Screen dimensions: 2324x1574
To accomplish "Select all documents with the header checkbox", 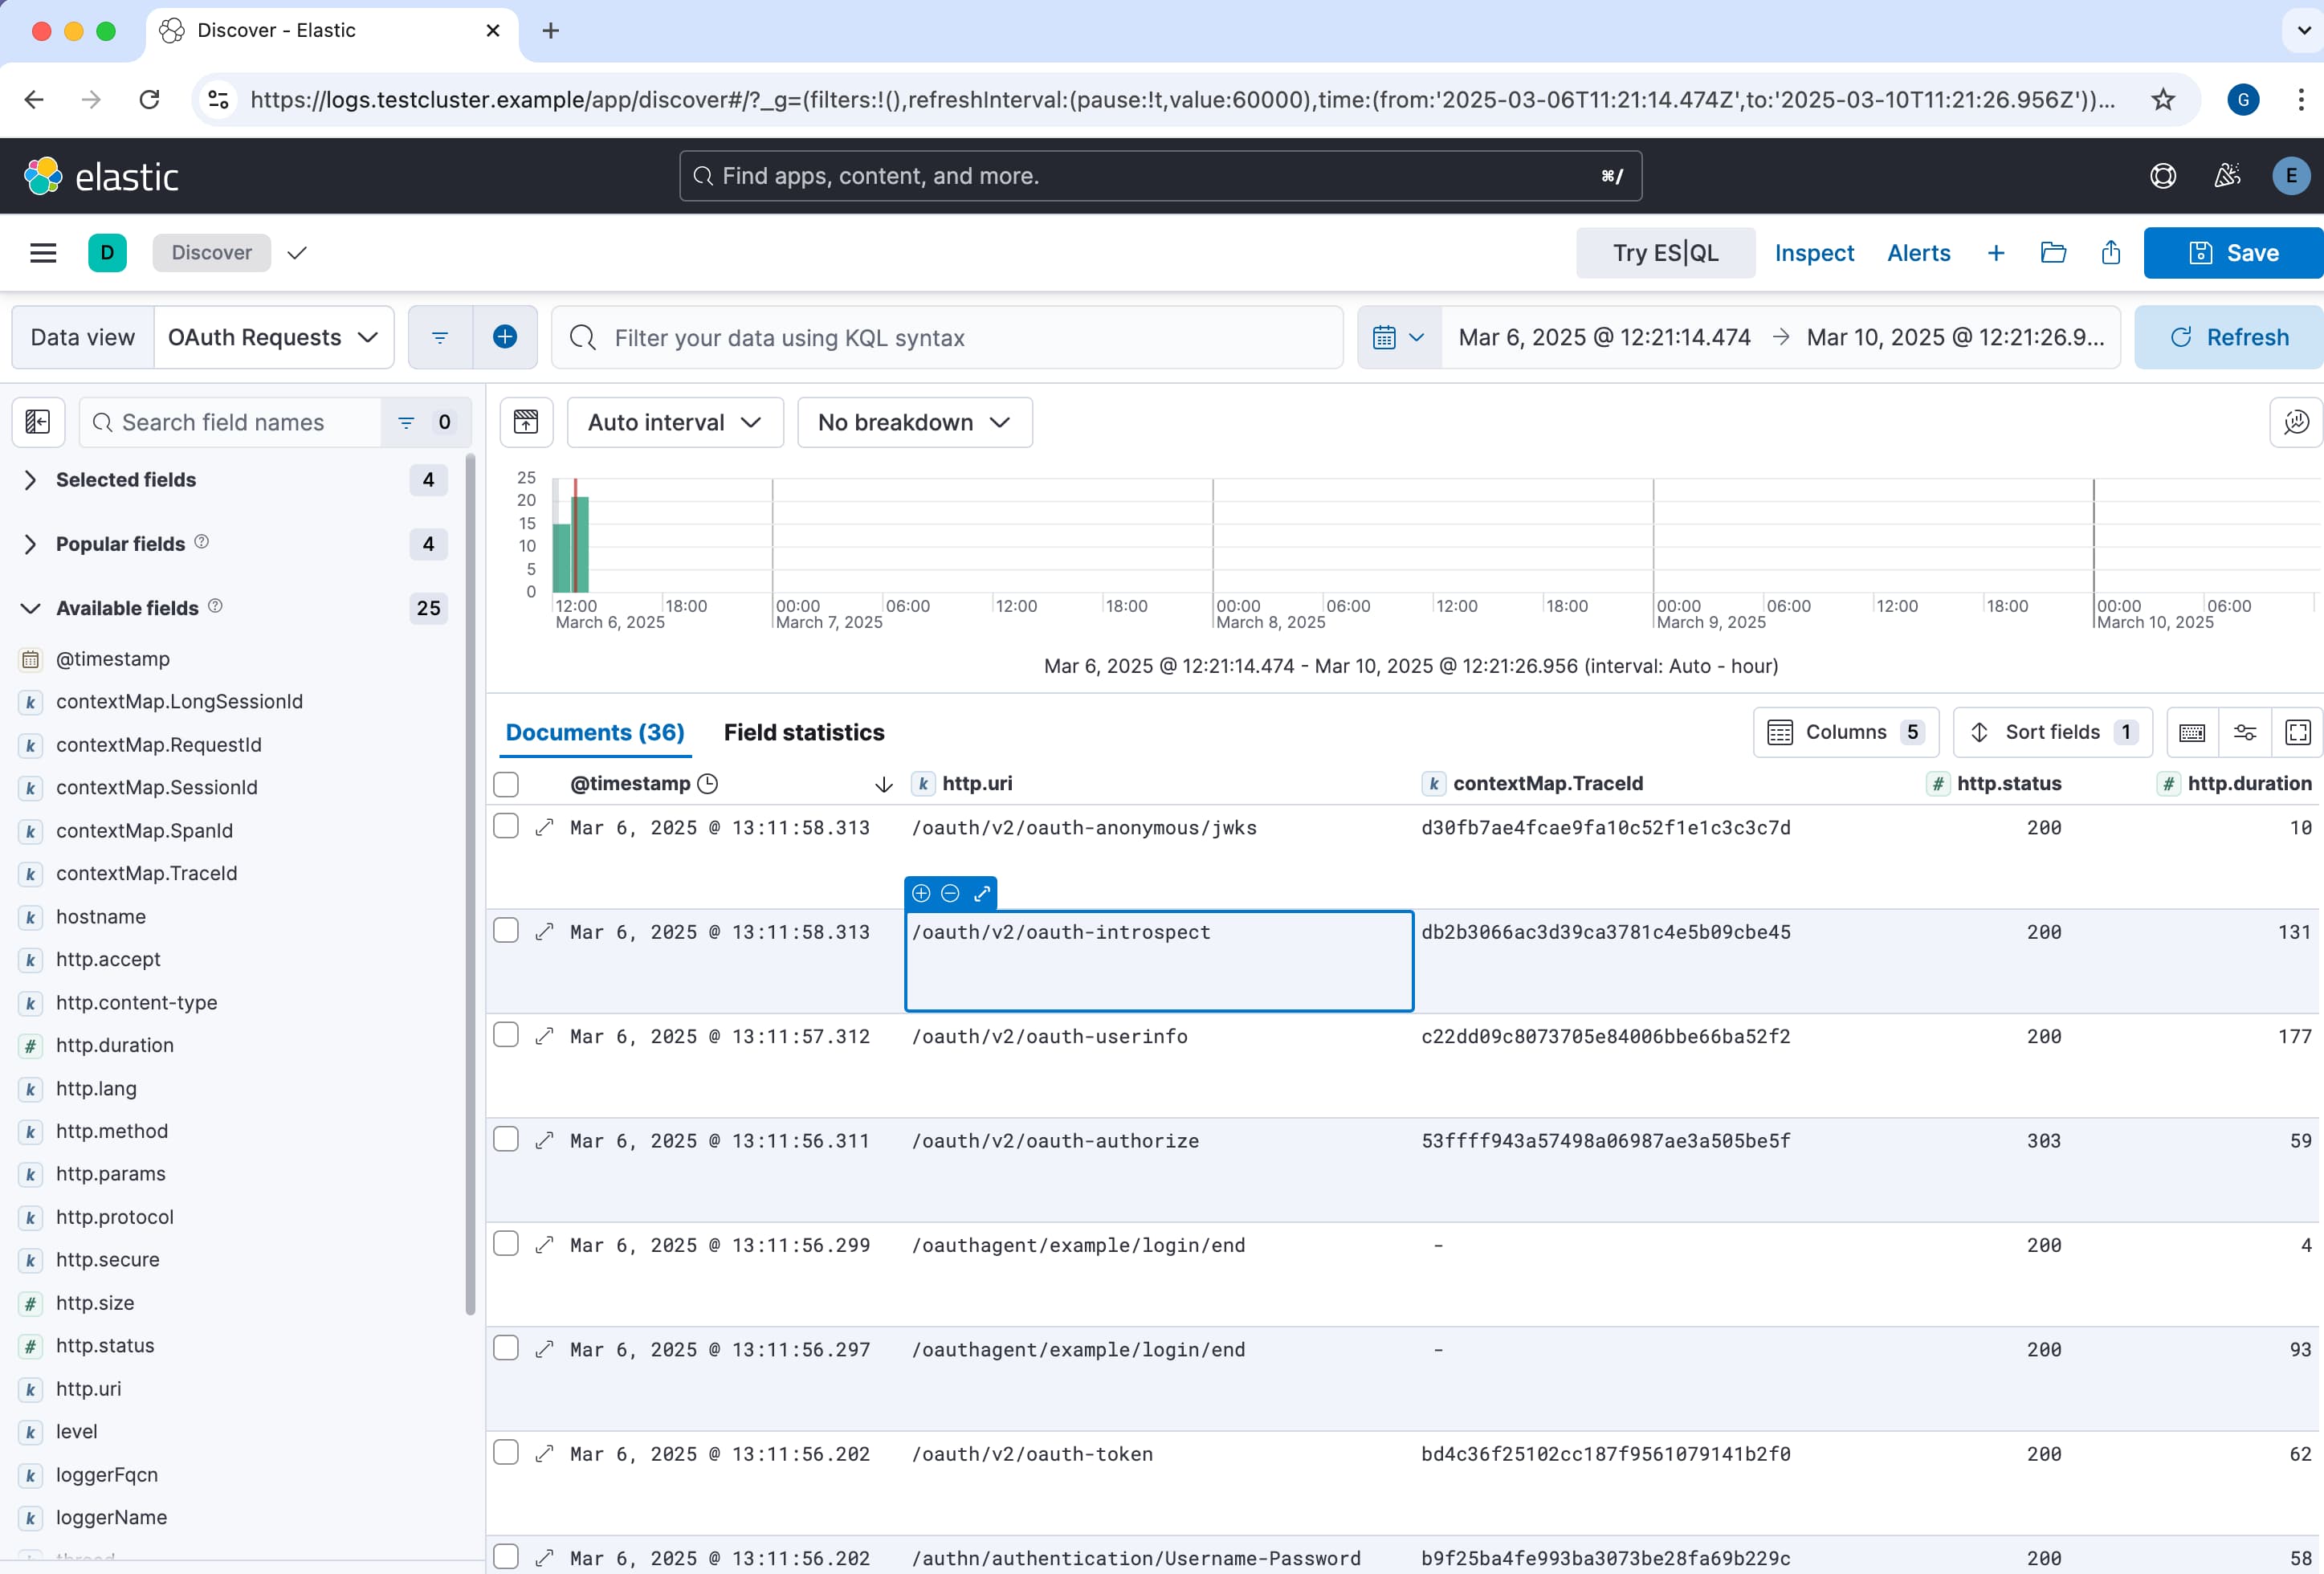I will tap(507, 784).
